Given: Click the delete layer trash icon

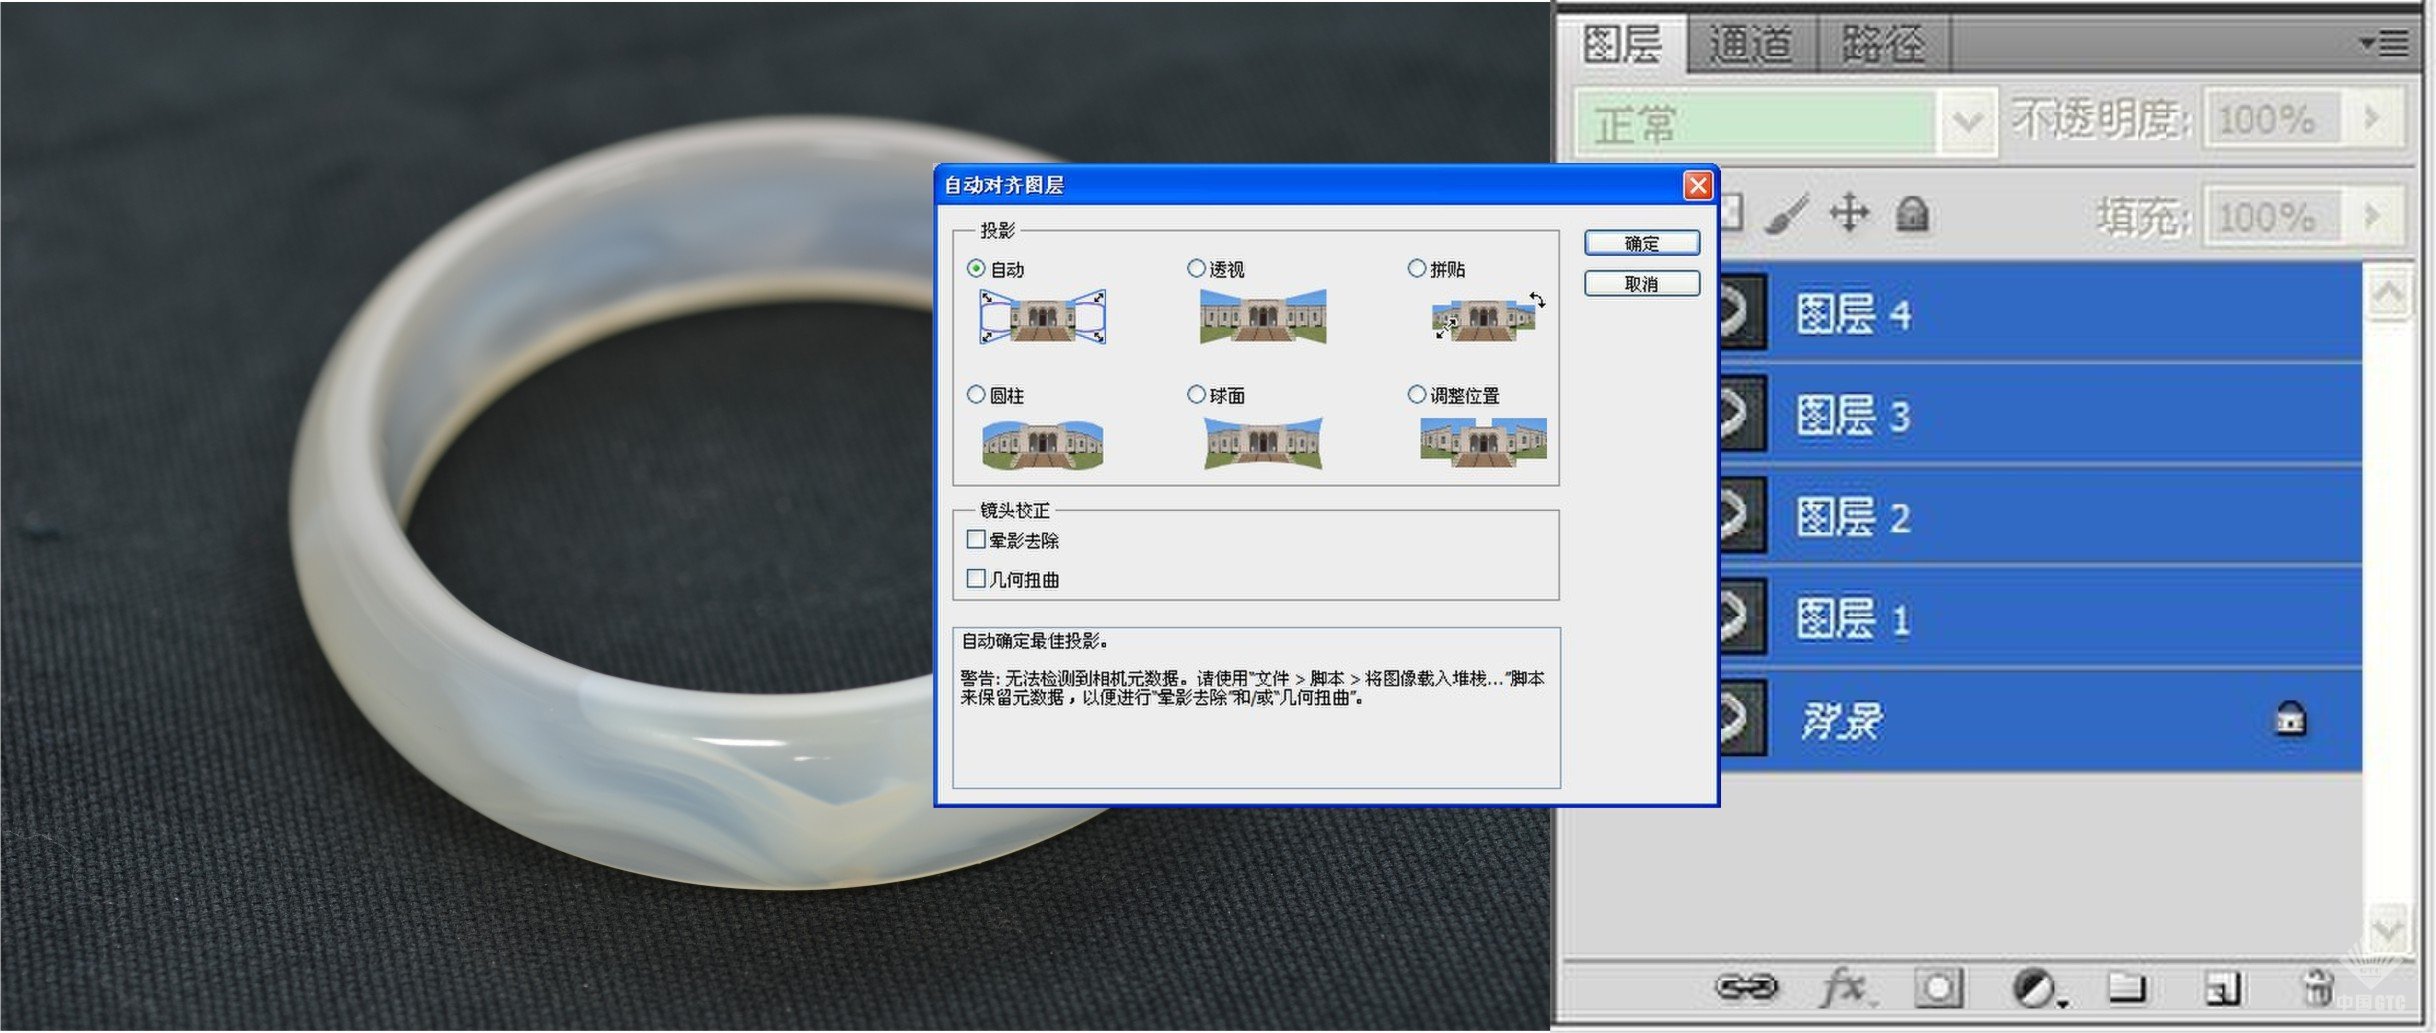Looking at the screenshot, I should [2318, 988].
